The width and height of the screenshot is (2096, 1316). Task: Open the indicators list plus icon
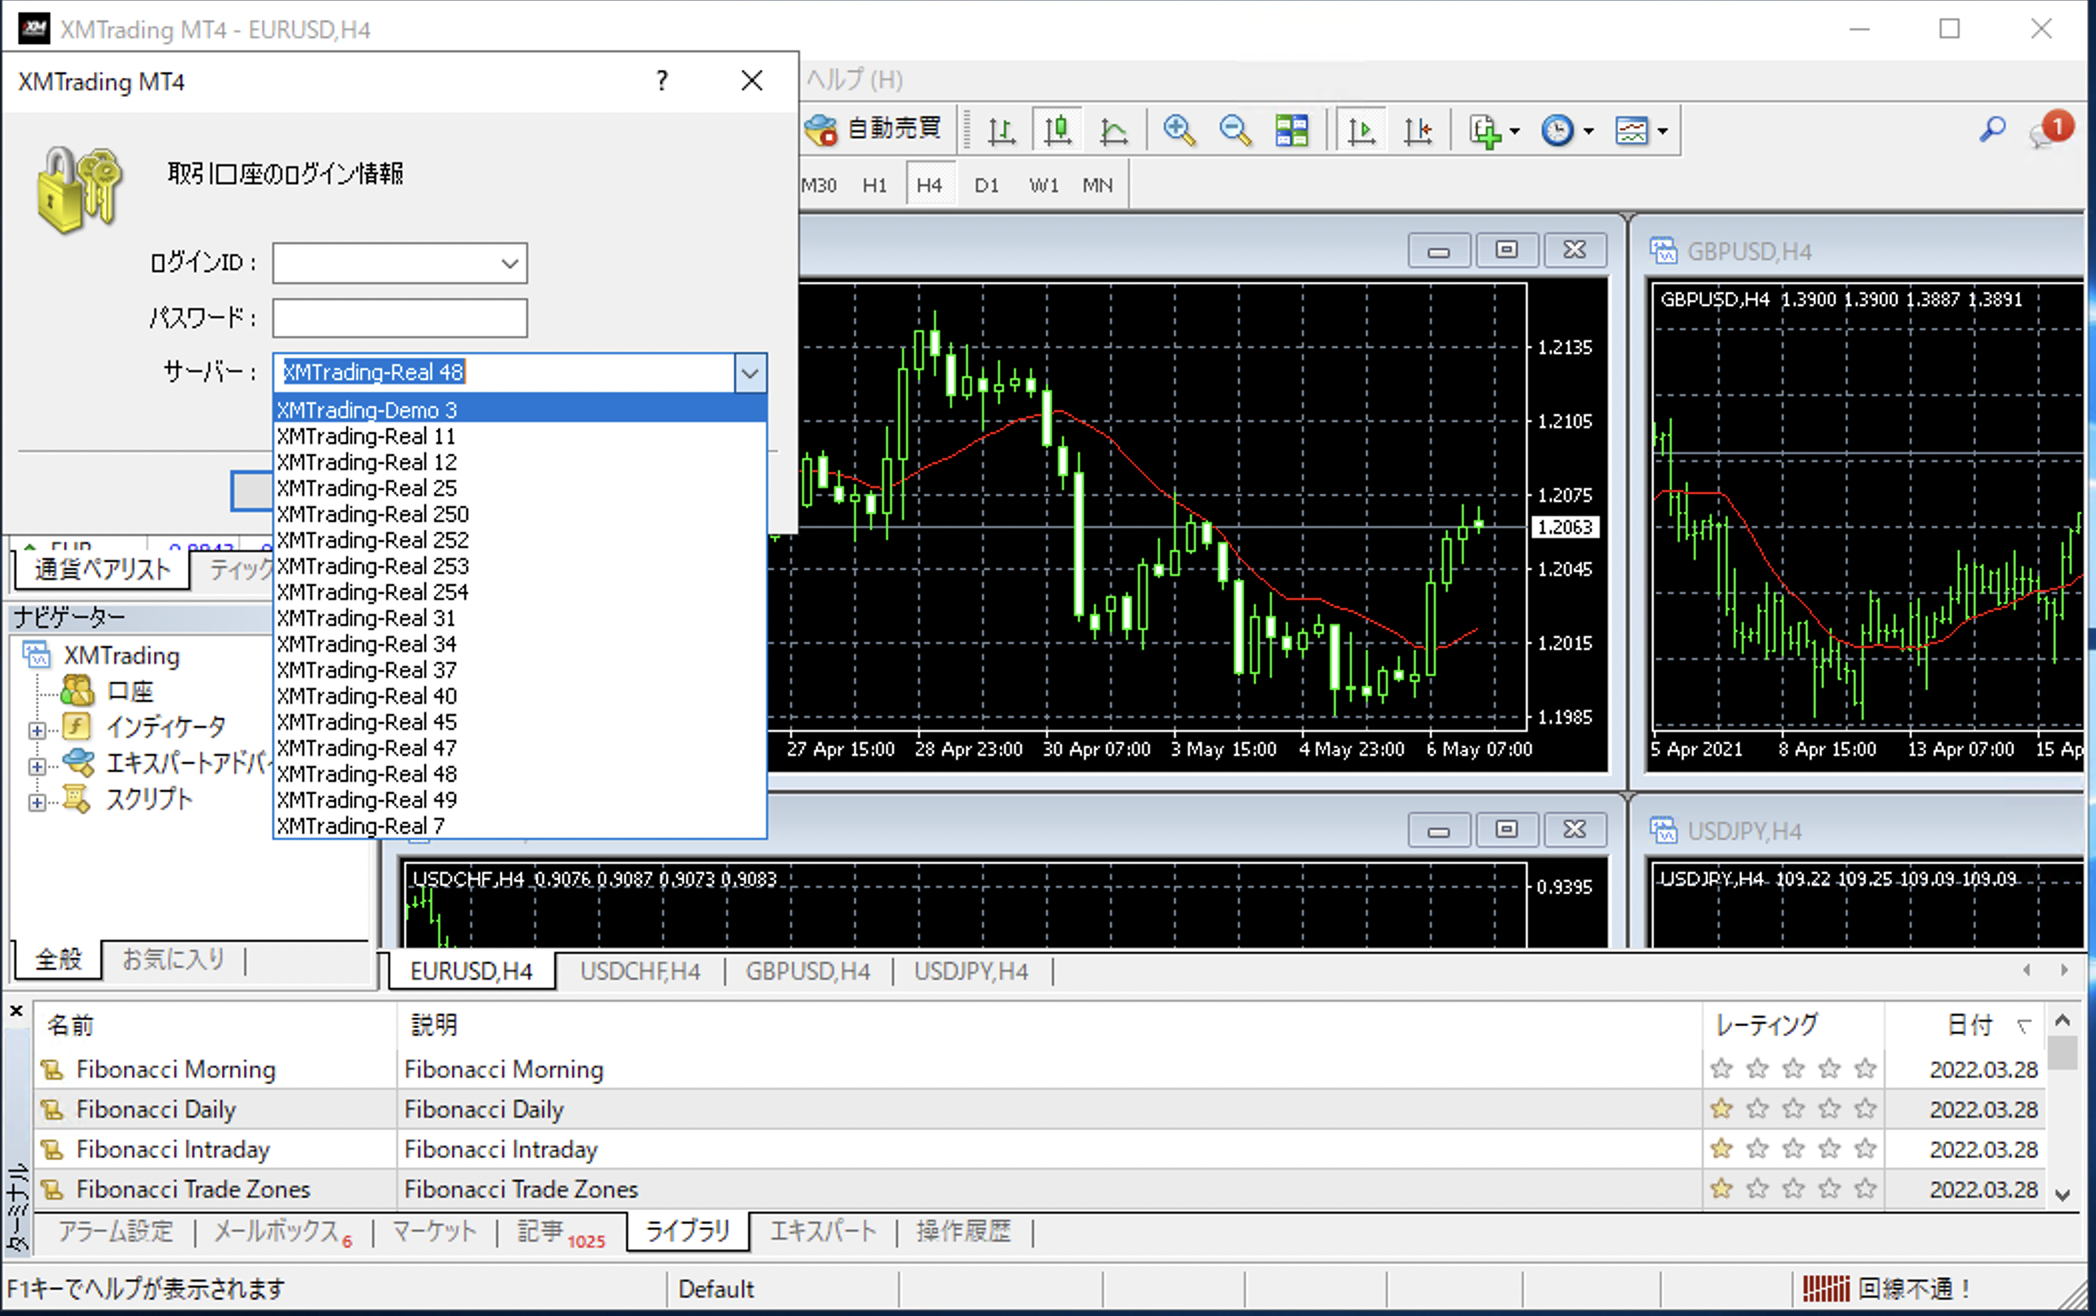(1486, 130)
